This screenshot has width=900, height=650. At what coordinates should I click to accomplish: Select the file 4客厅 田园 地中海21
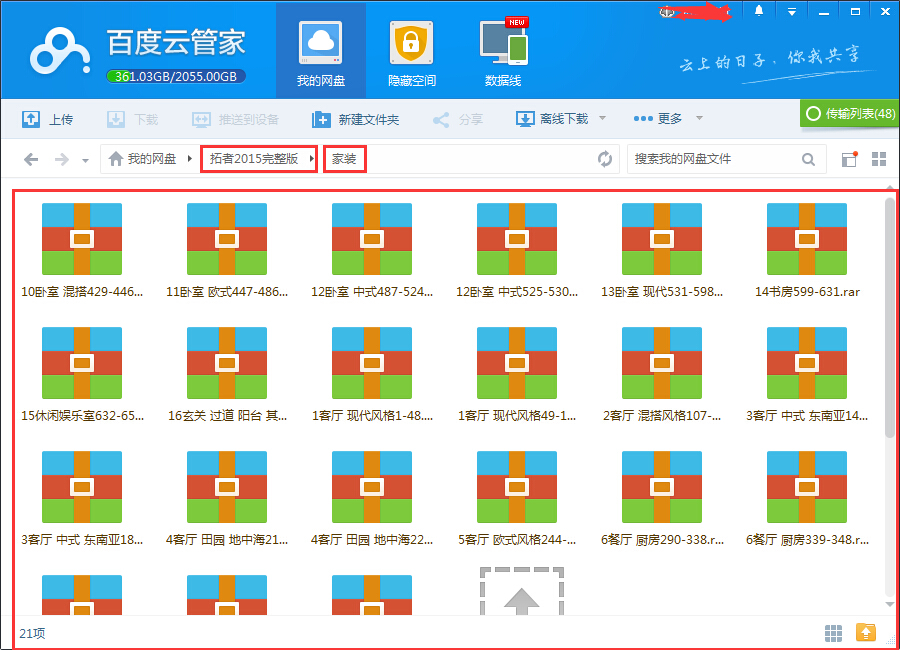tap(227, 498)
